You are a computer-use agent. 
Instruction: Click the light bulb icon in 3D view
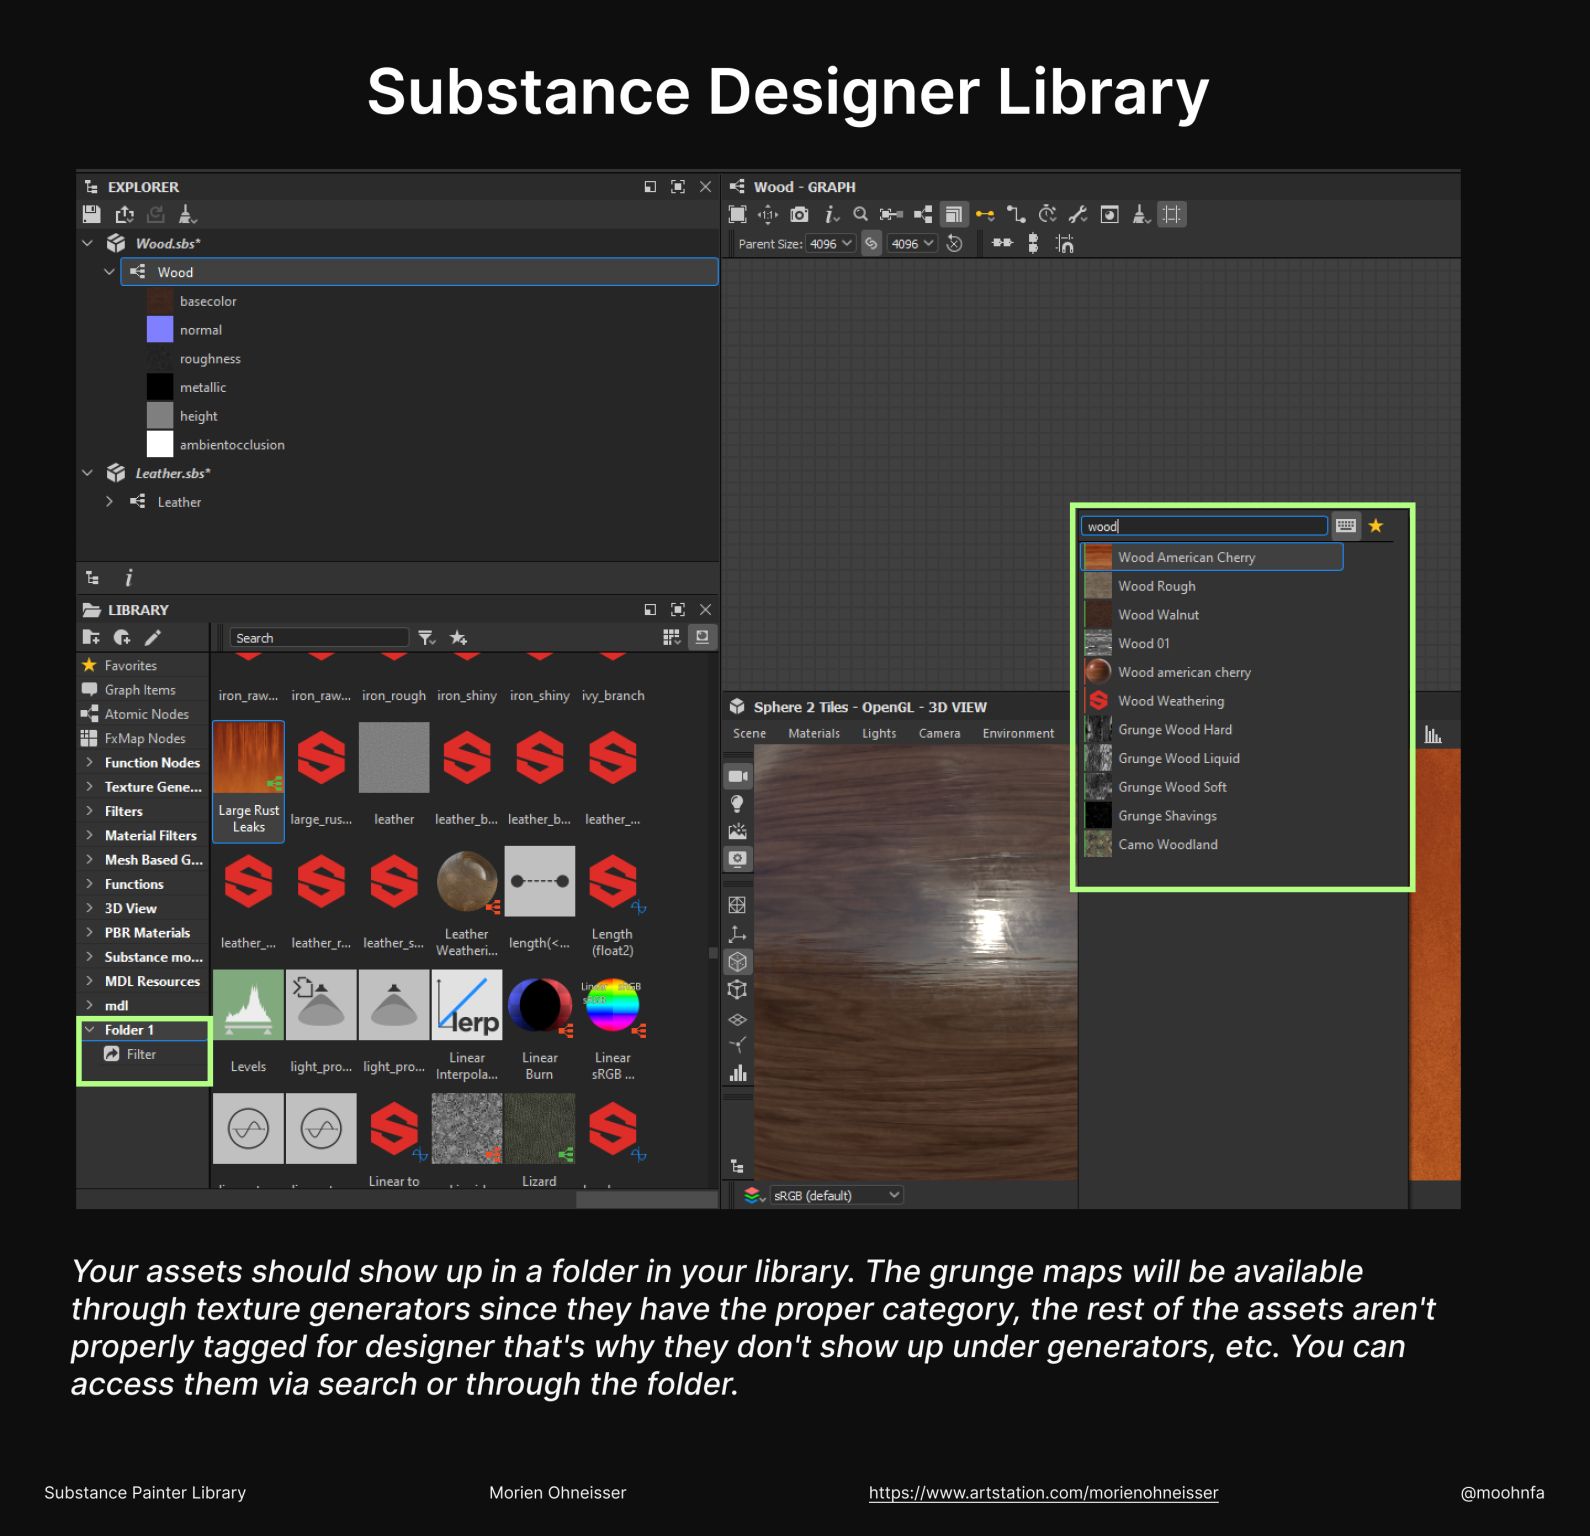pos(738,804)
